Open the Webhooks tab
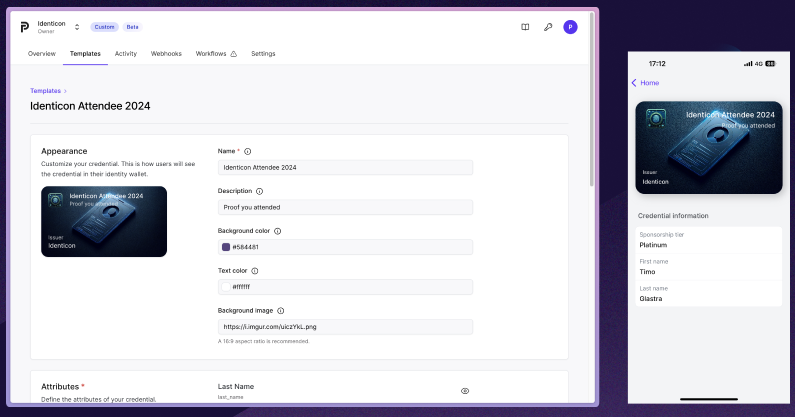Screen dimensions: 795x417 [x=166, y=53]
